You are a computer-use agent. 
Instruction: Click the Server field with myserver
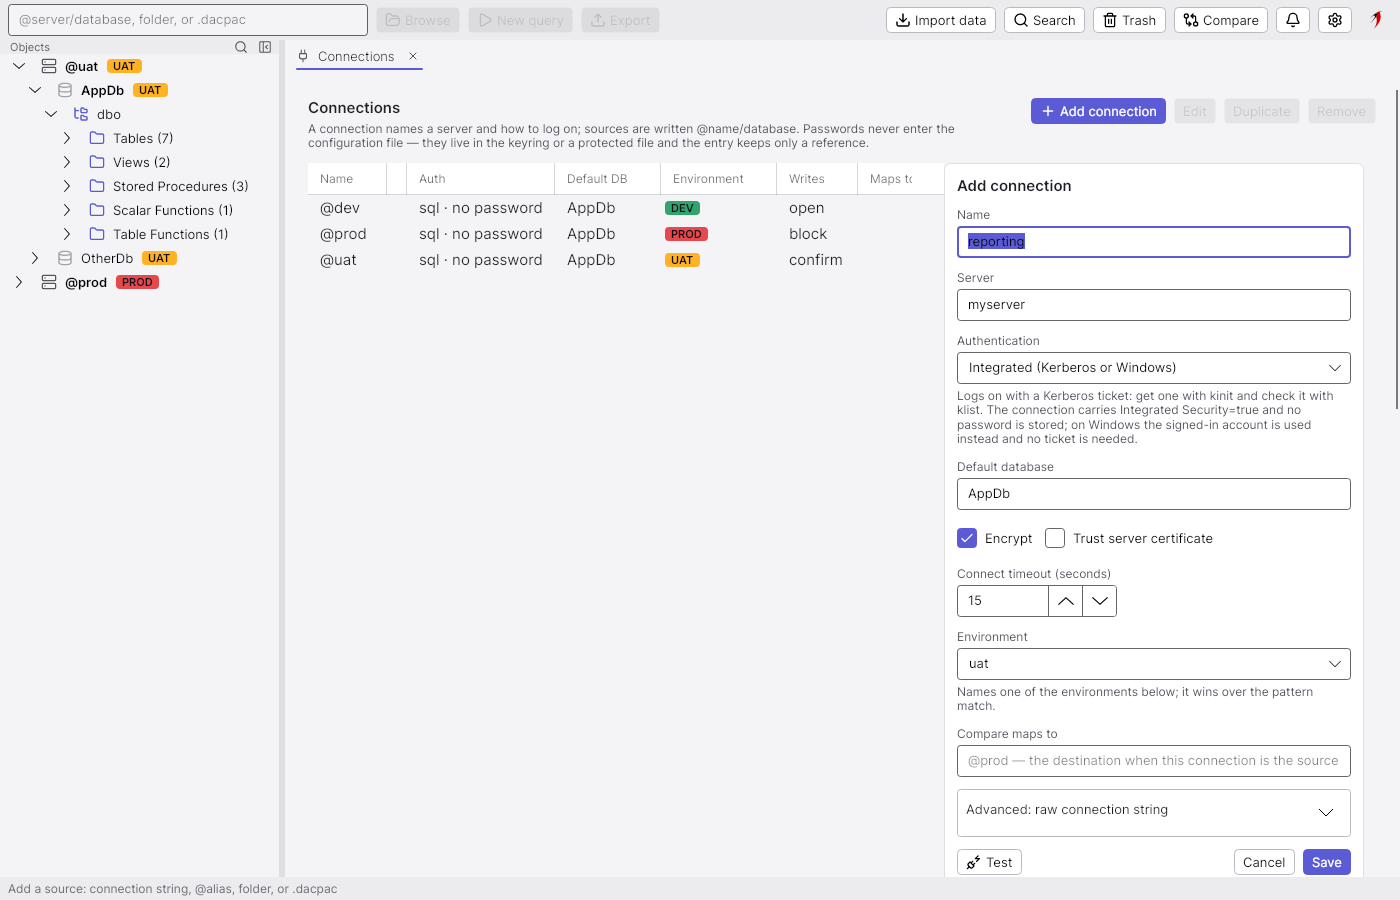pos(1154,305)
